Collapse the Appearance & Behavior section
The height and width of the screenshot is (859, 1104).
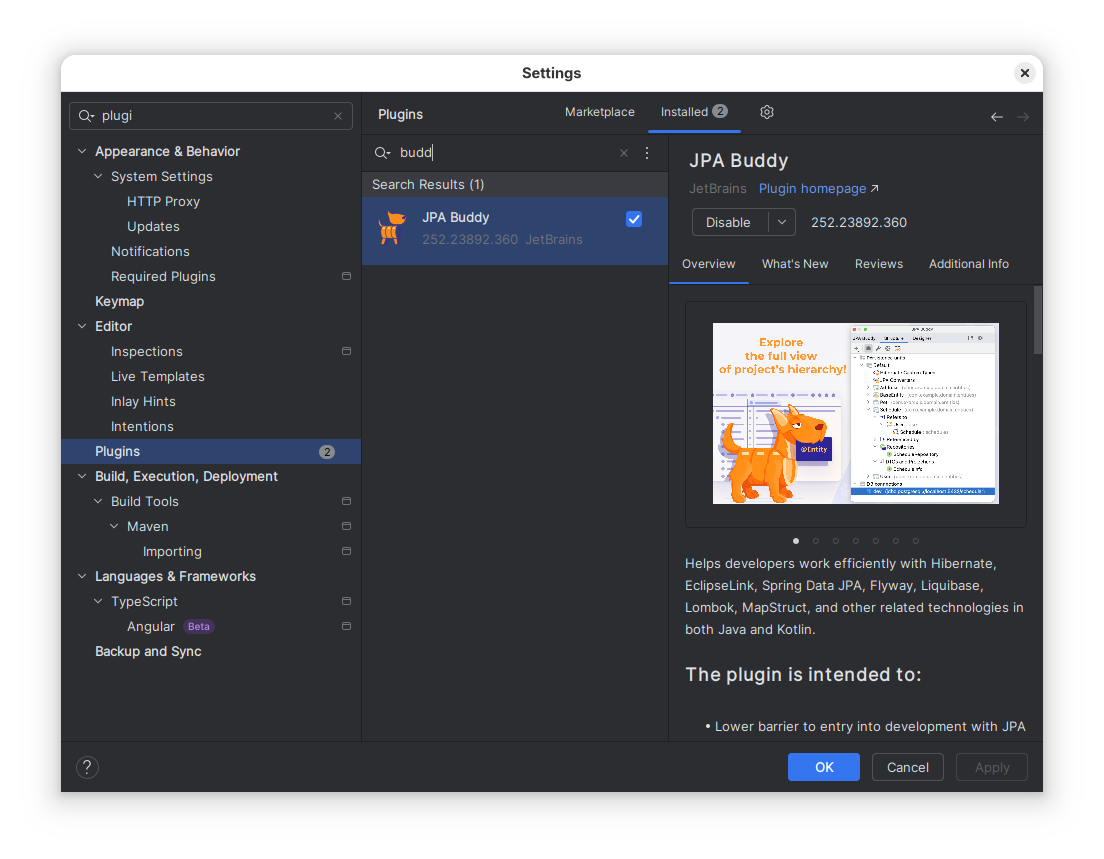82,152
